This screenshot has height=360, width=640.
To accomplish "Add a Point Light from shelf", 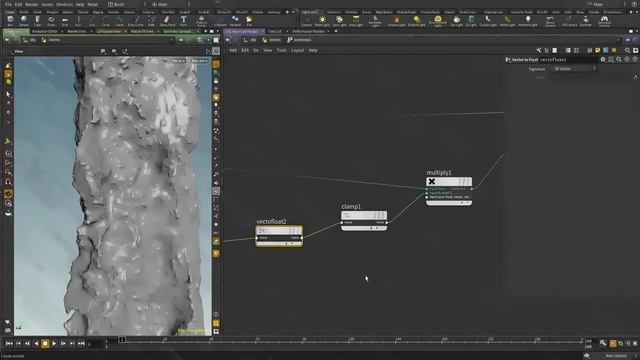I will (322, 21).
